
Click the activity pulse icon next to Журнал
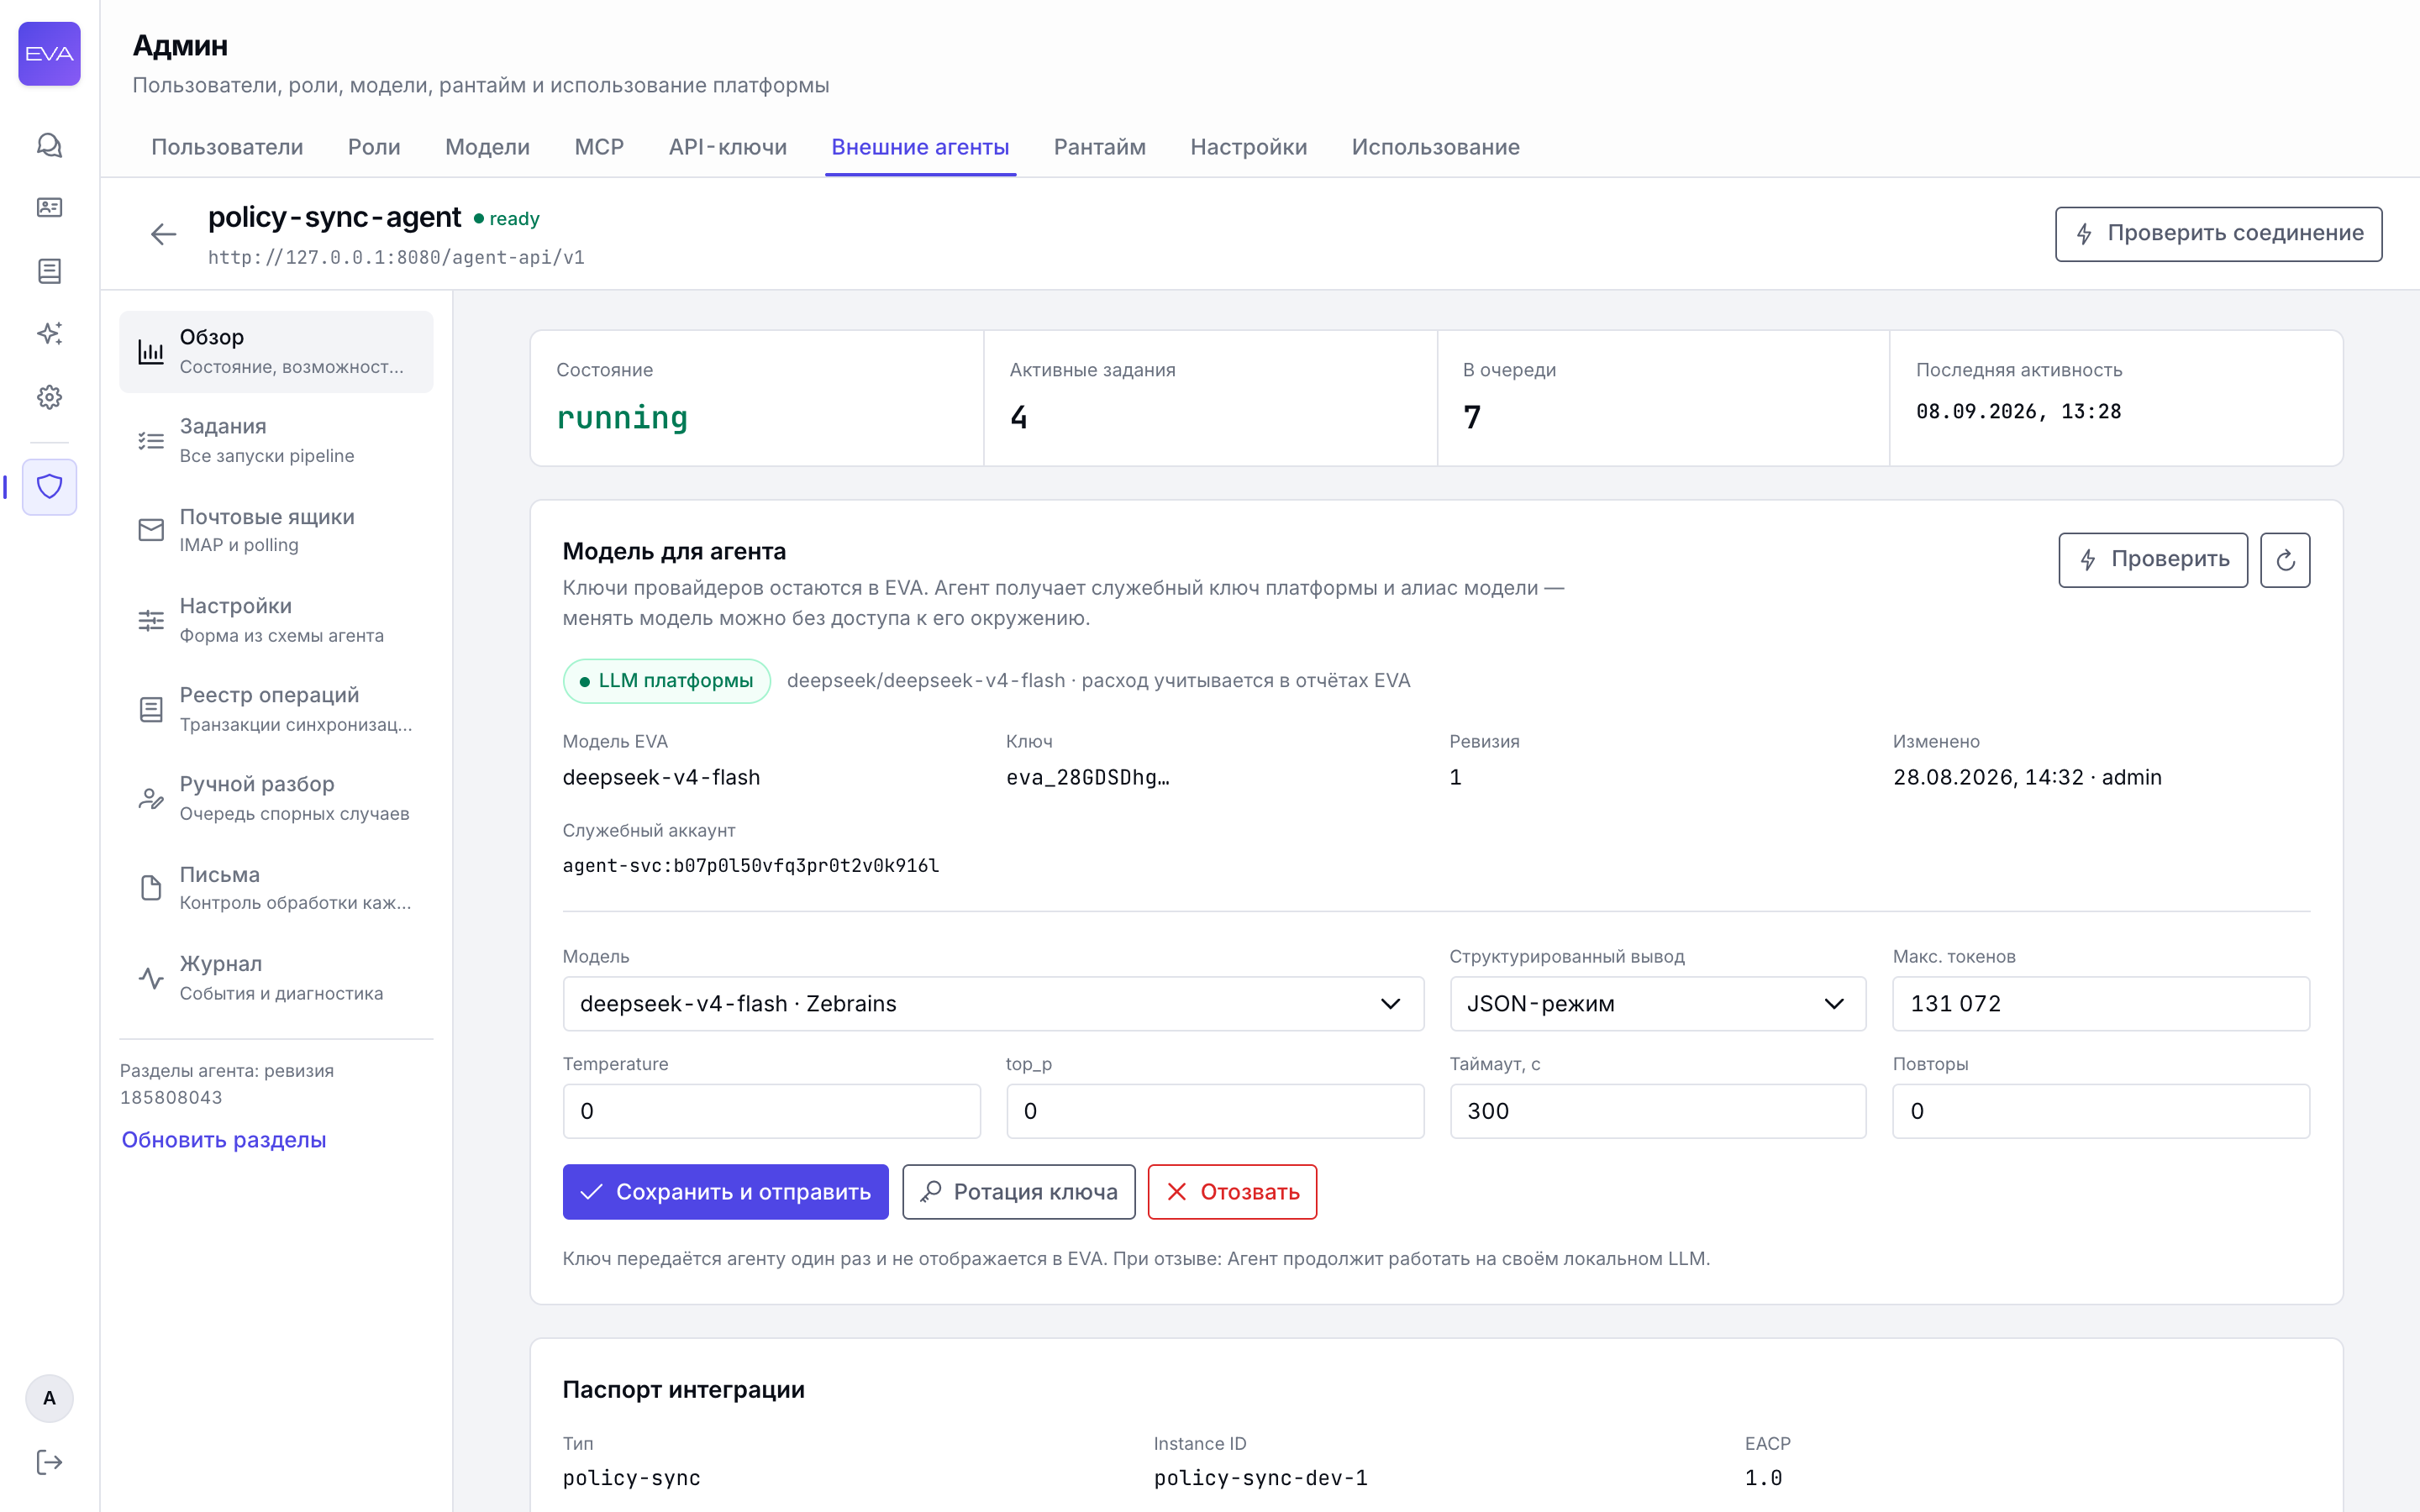click(x=151, y=978)
